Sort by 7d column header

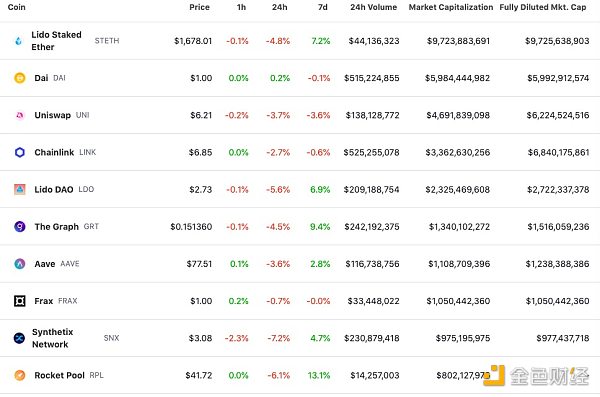click(323, 7)
